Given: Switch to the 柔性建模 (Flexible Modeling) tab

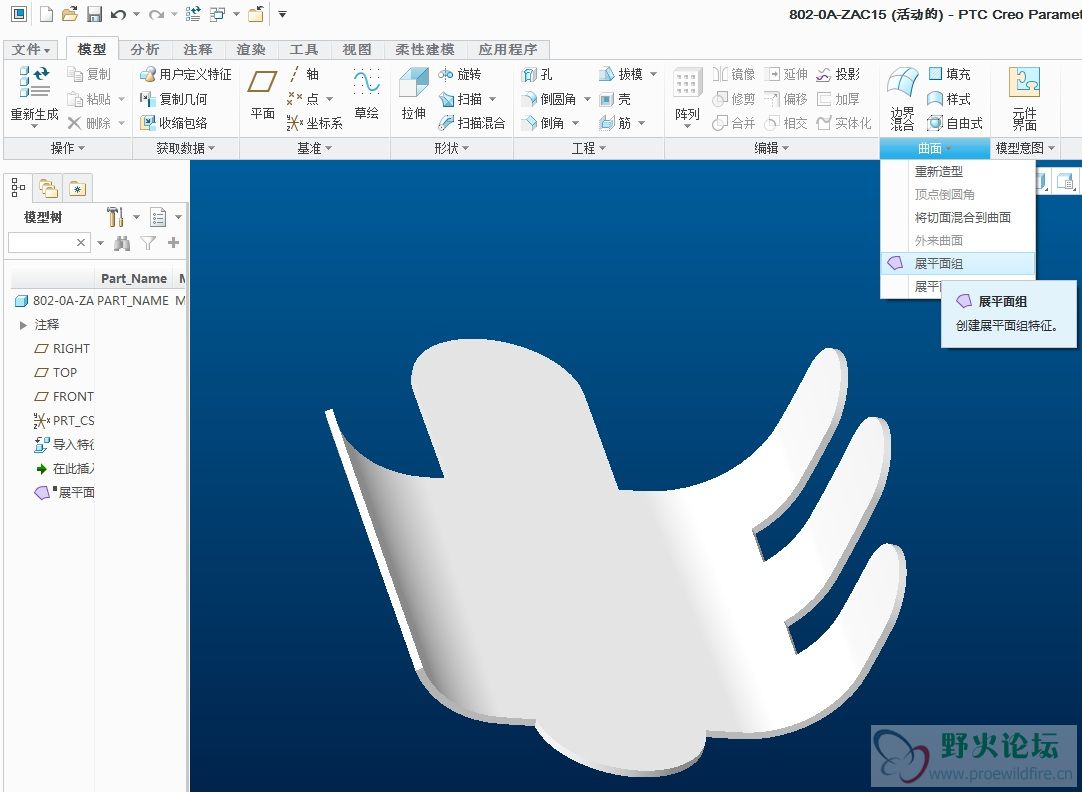Looking at the screenshot, I should coord(424,49).
